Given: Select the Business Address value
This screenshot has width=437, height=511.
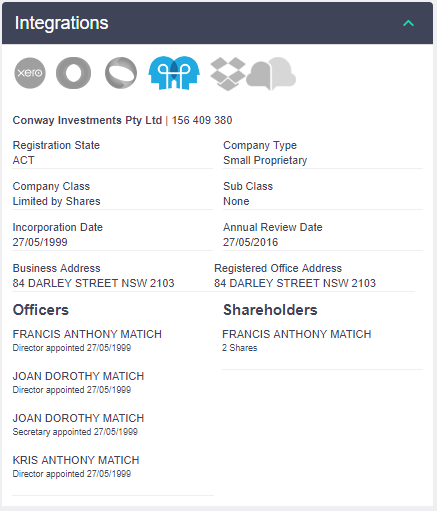Looking at the screenshot, I should coord(93,283).
